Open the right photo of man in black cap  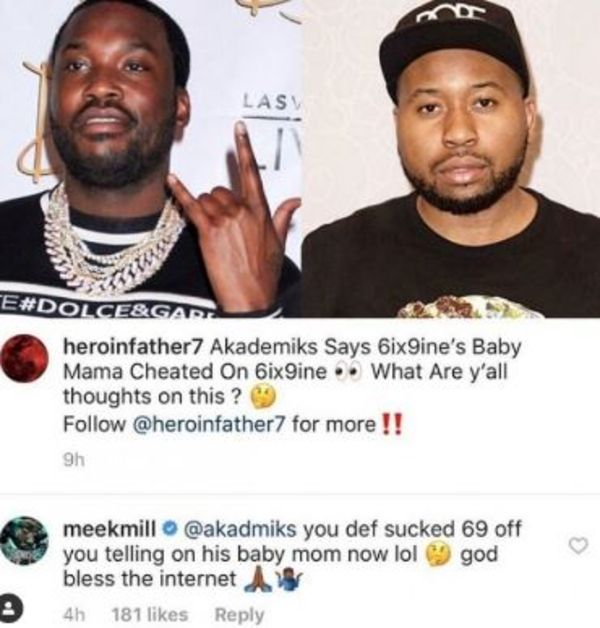click(451, 158)
